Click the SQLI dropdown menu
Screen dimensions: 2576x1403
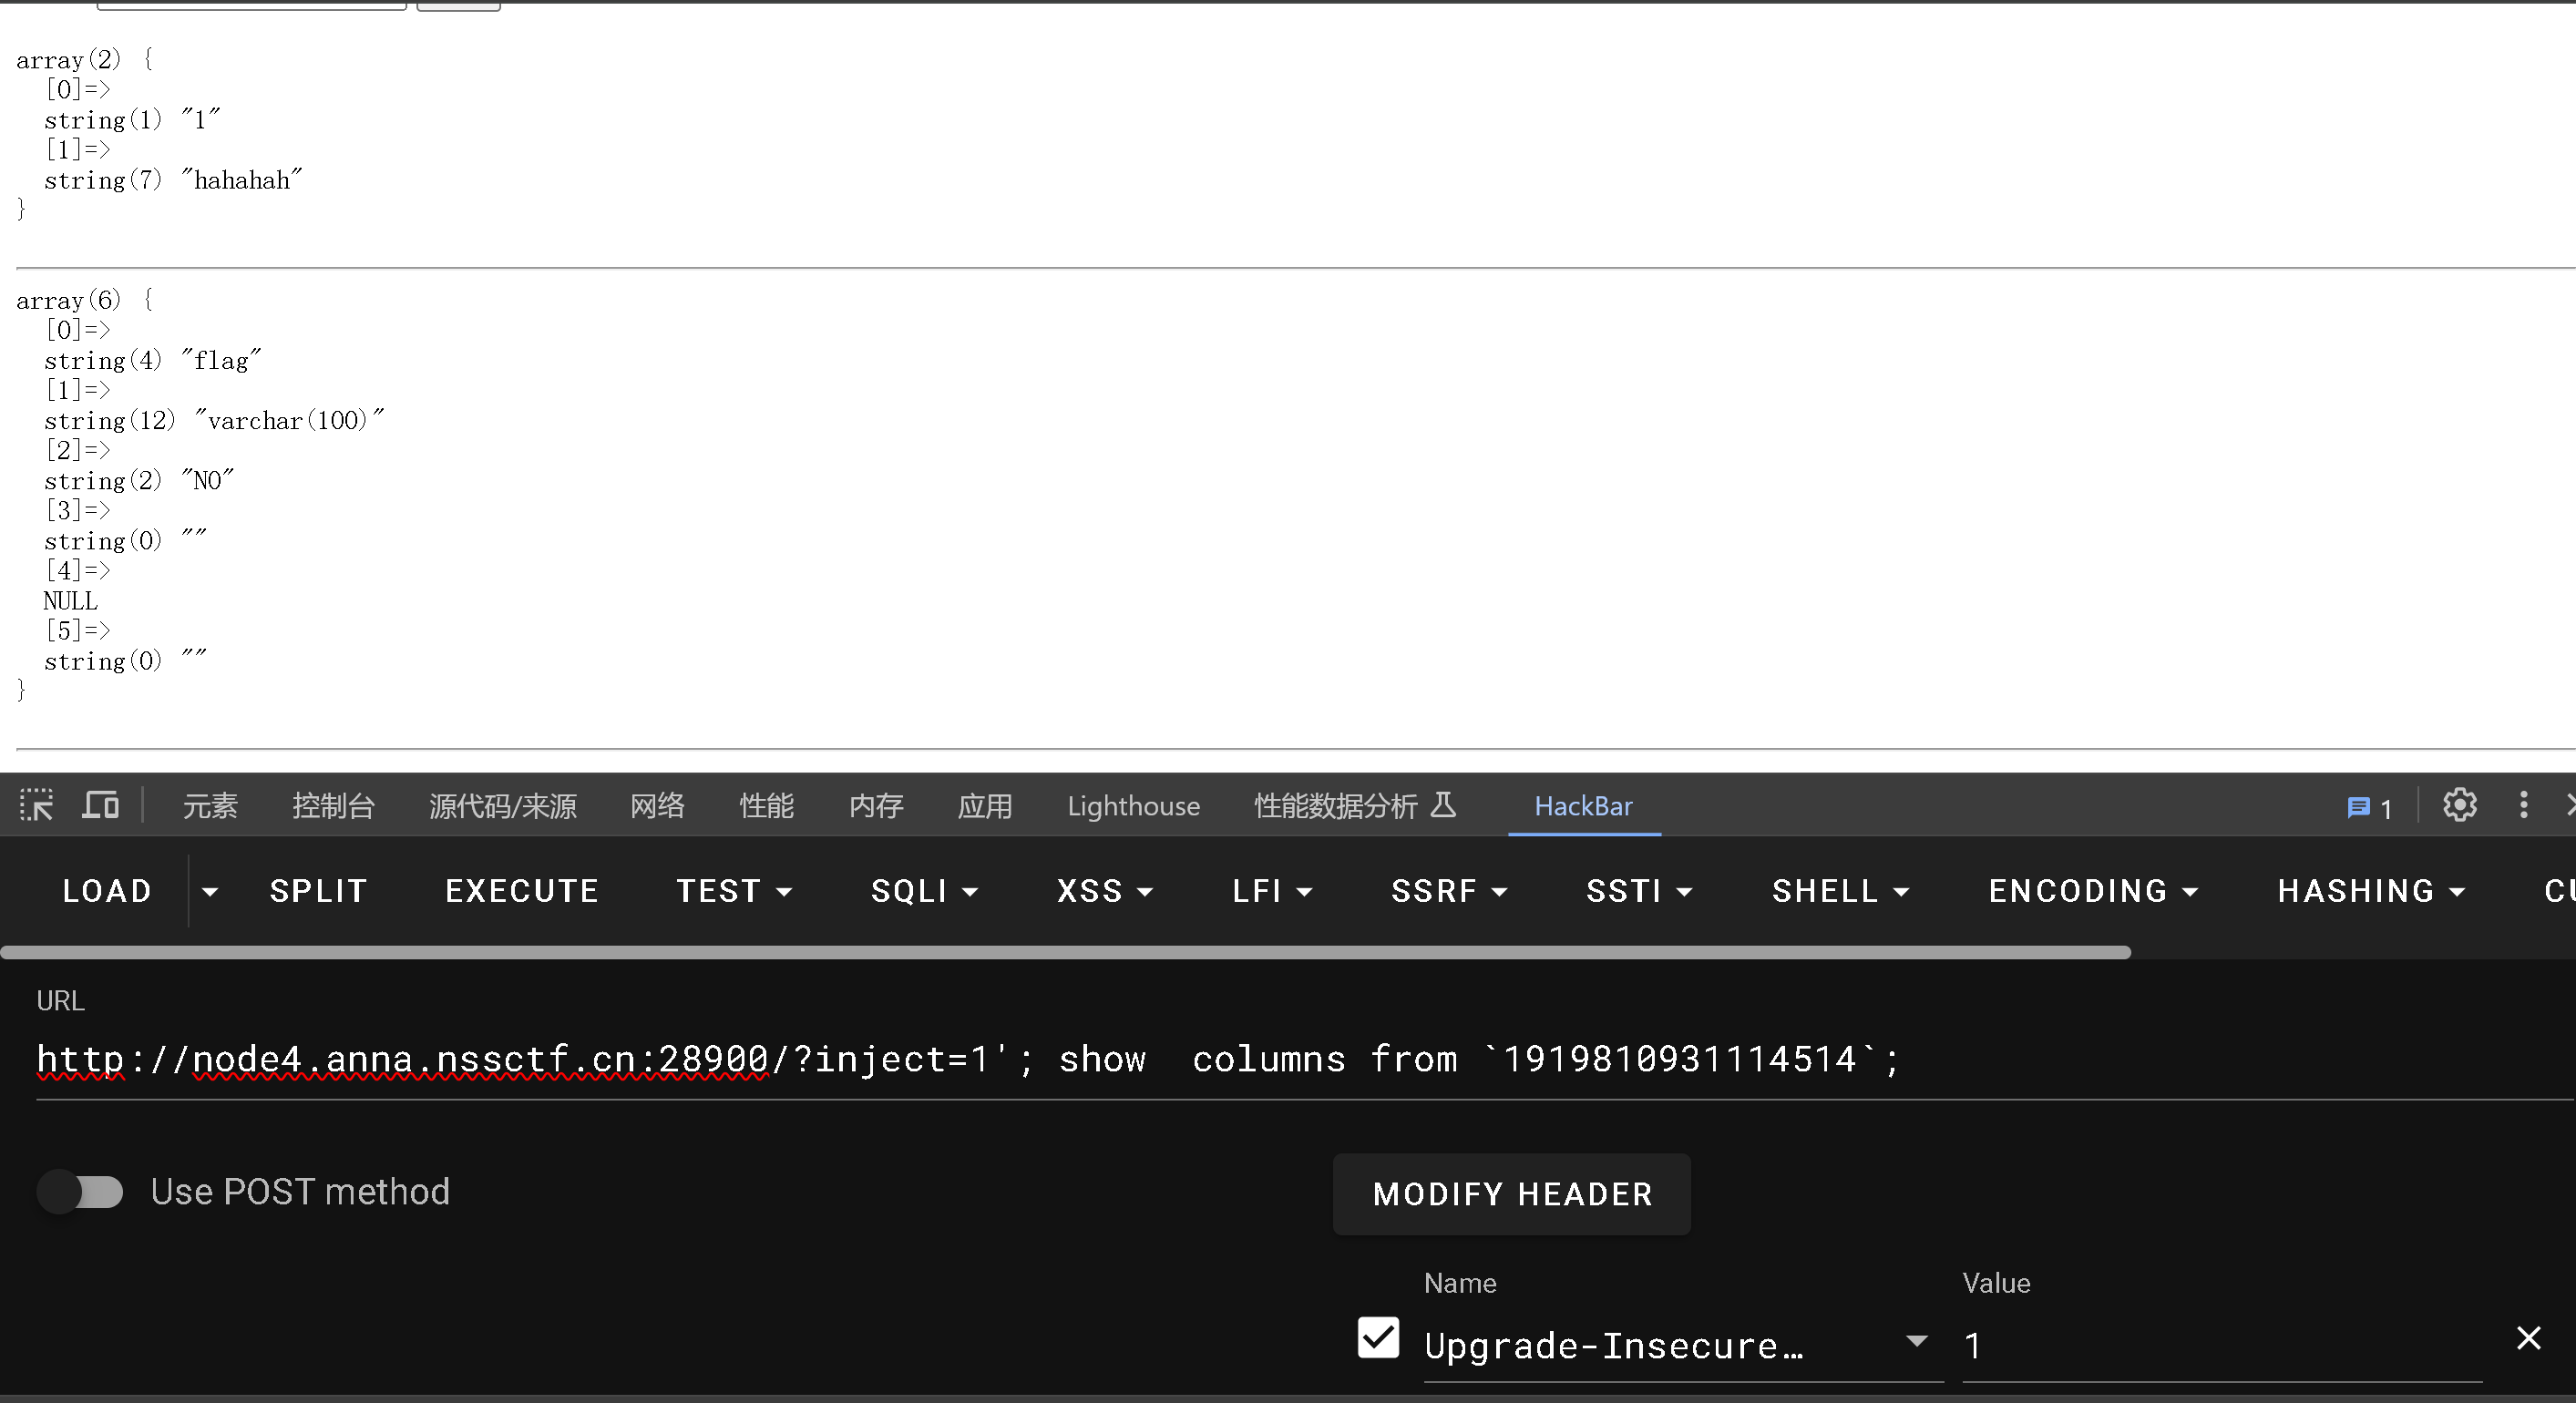click(922, 892)
